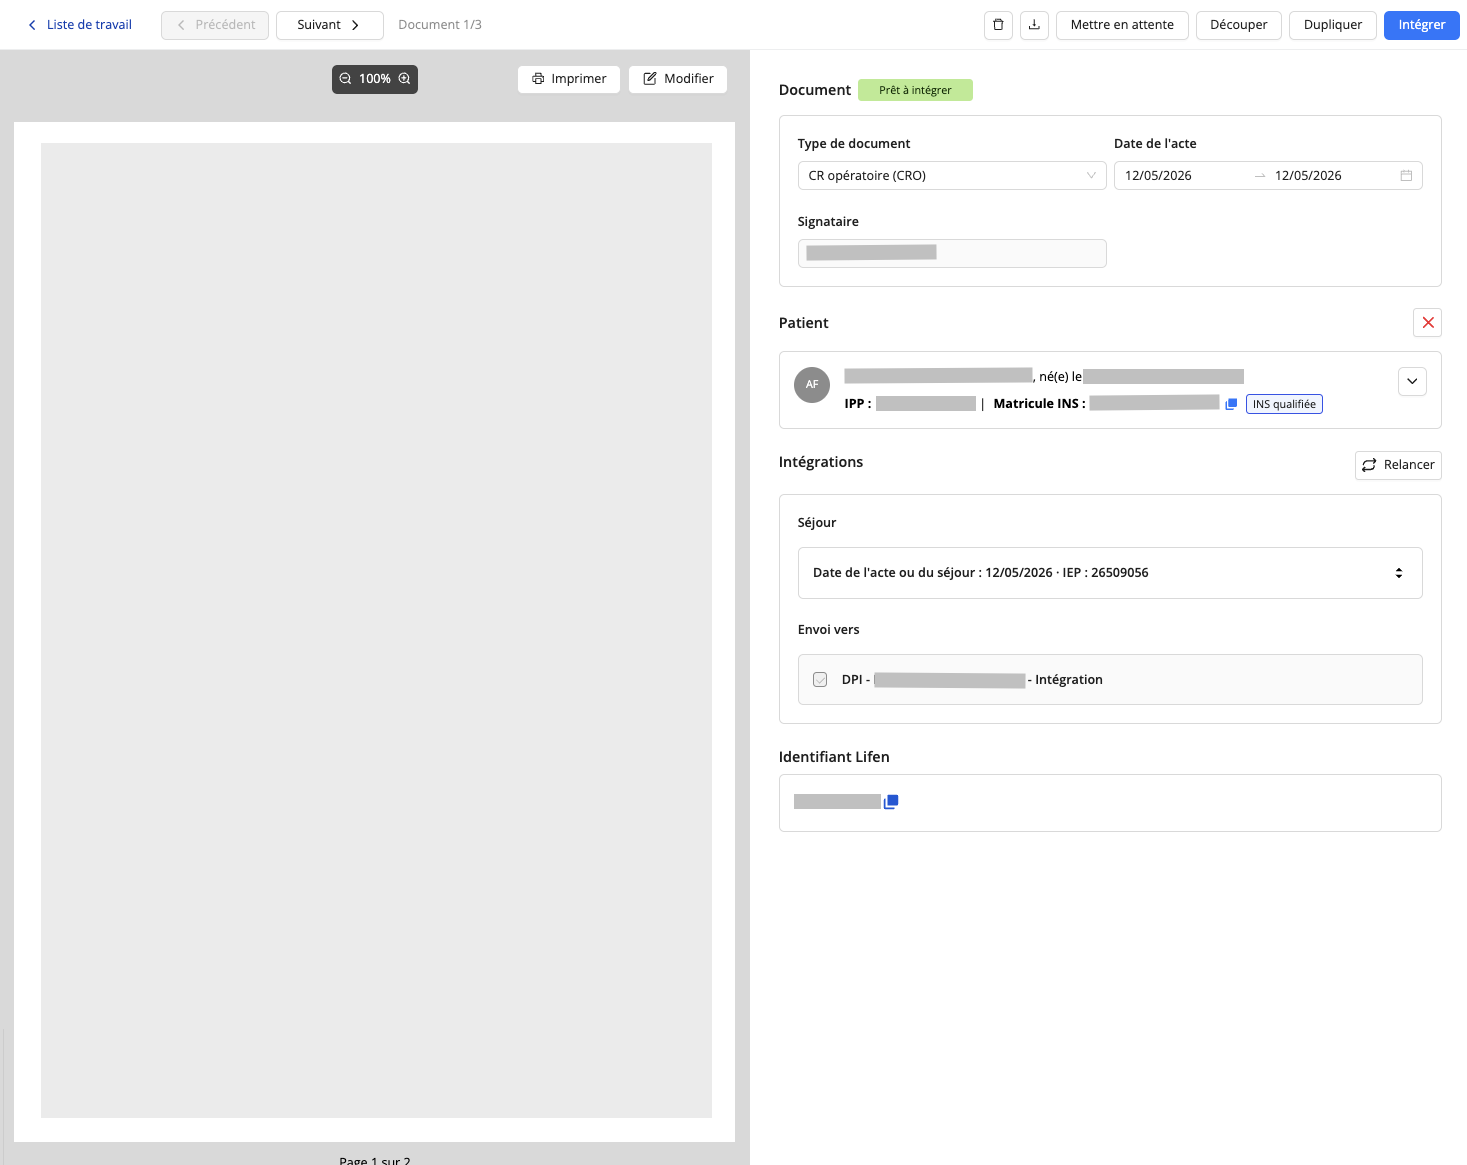1467x1165 pixels.
Task: Remove patient with the red X
Action: (x=1427, y=323)
